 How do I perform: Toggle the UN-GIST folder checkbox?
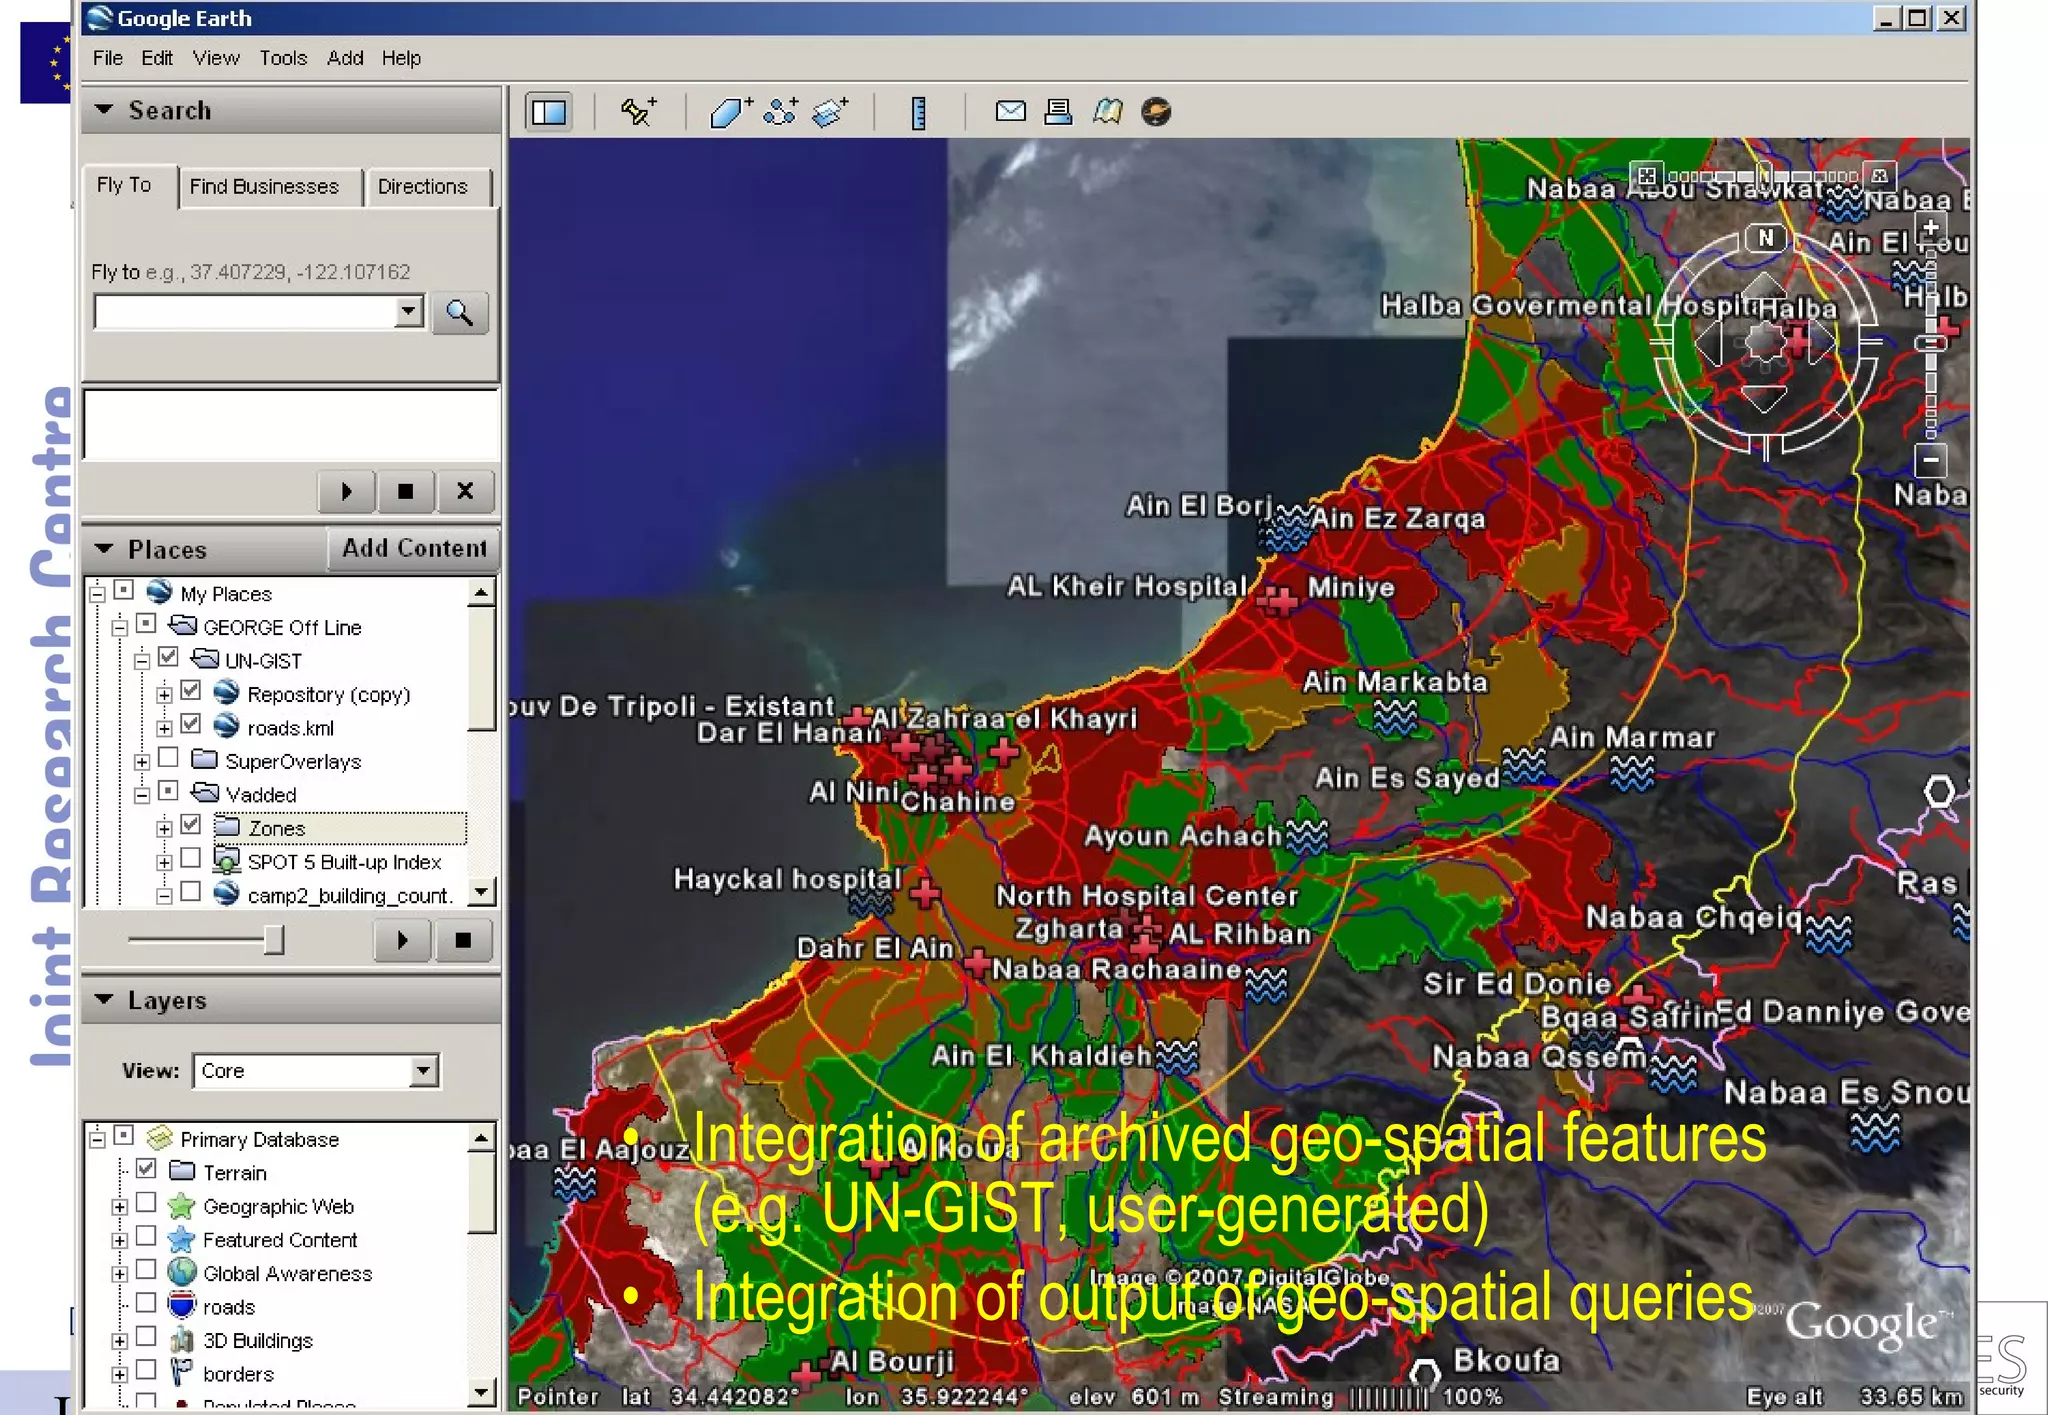coord(168,657)
